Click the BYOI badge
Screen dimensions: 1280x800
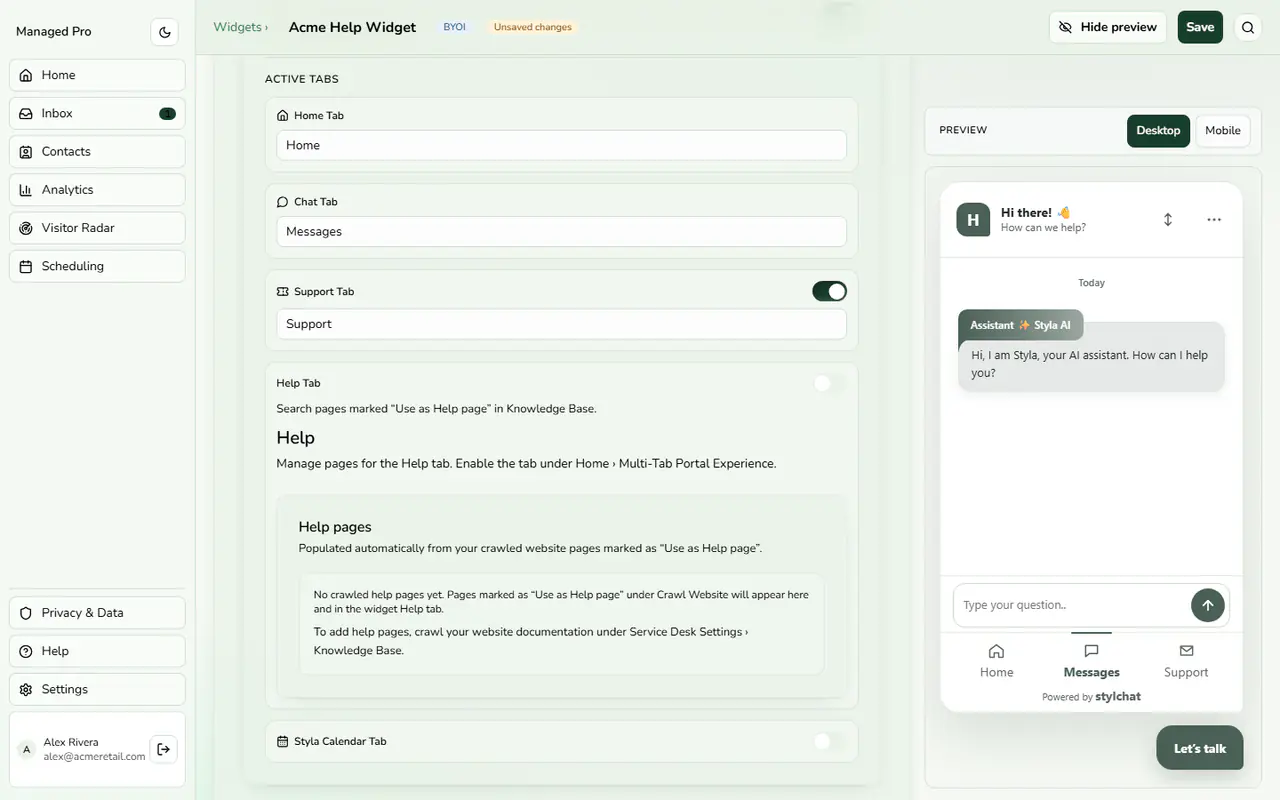coord(455,27)
